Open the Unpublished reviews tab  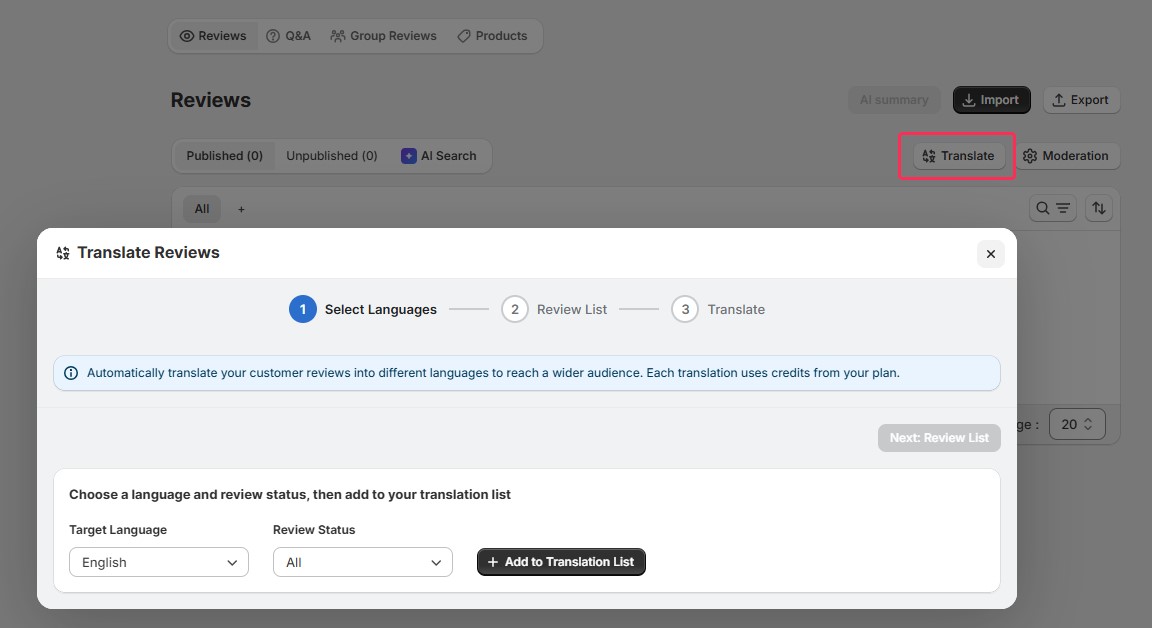pyautogui.click(x=331, y=155)
